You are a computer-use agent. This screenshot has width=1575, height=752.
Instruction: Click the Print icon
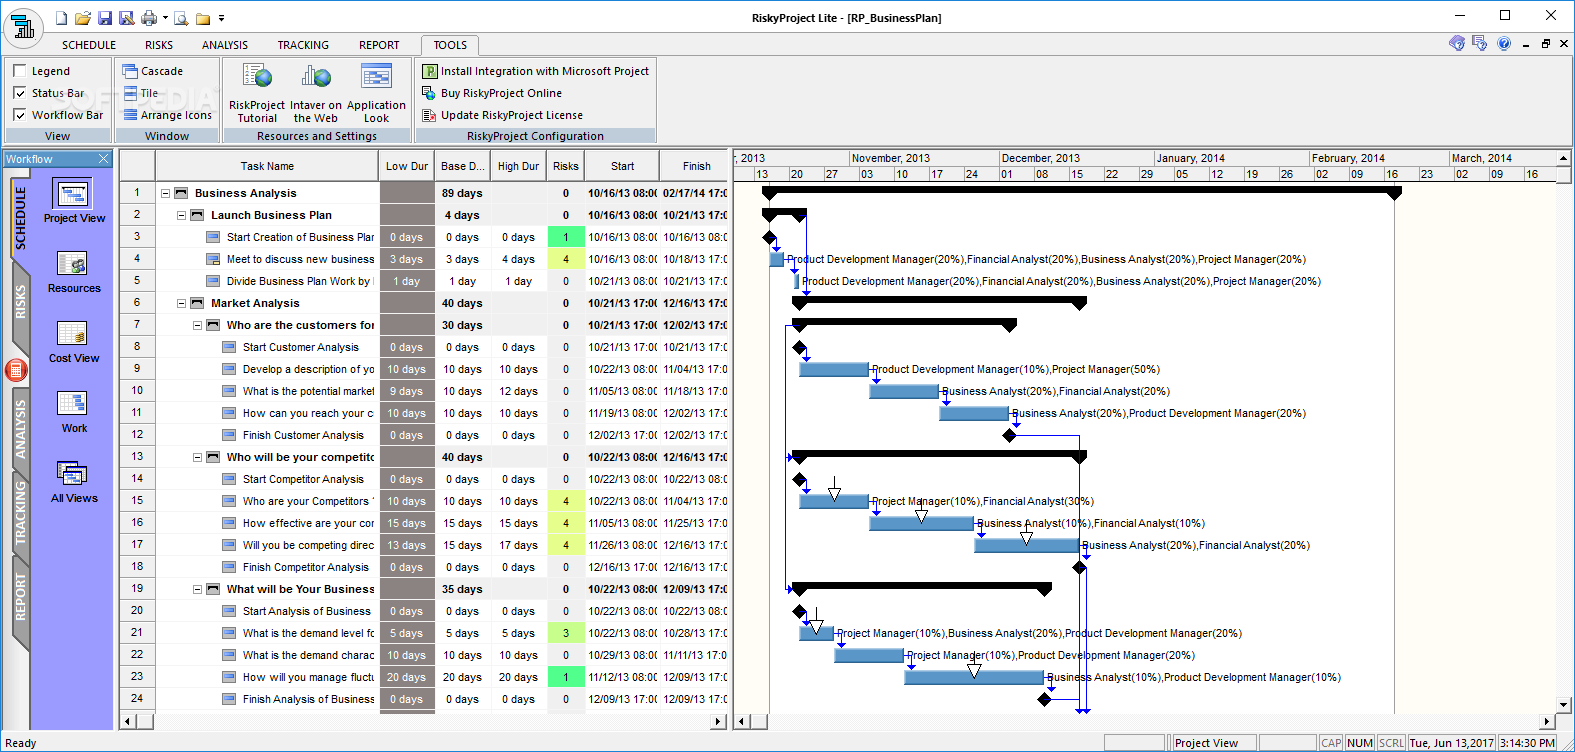point(149,18)
